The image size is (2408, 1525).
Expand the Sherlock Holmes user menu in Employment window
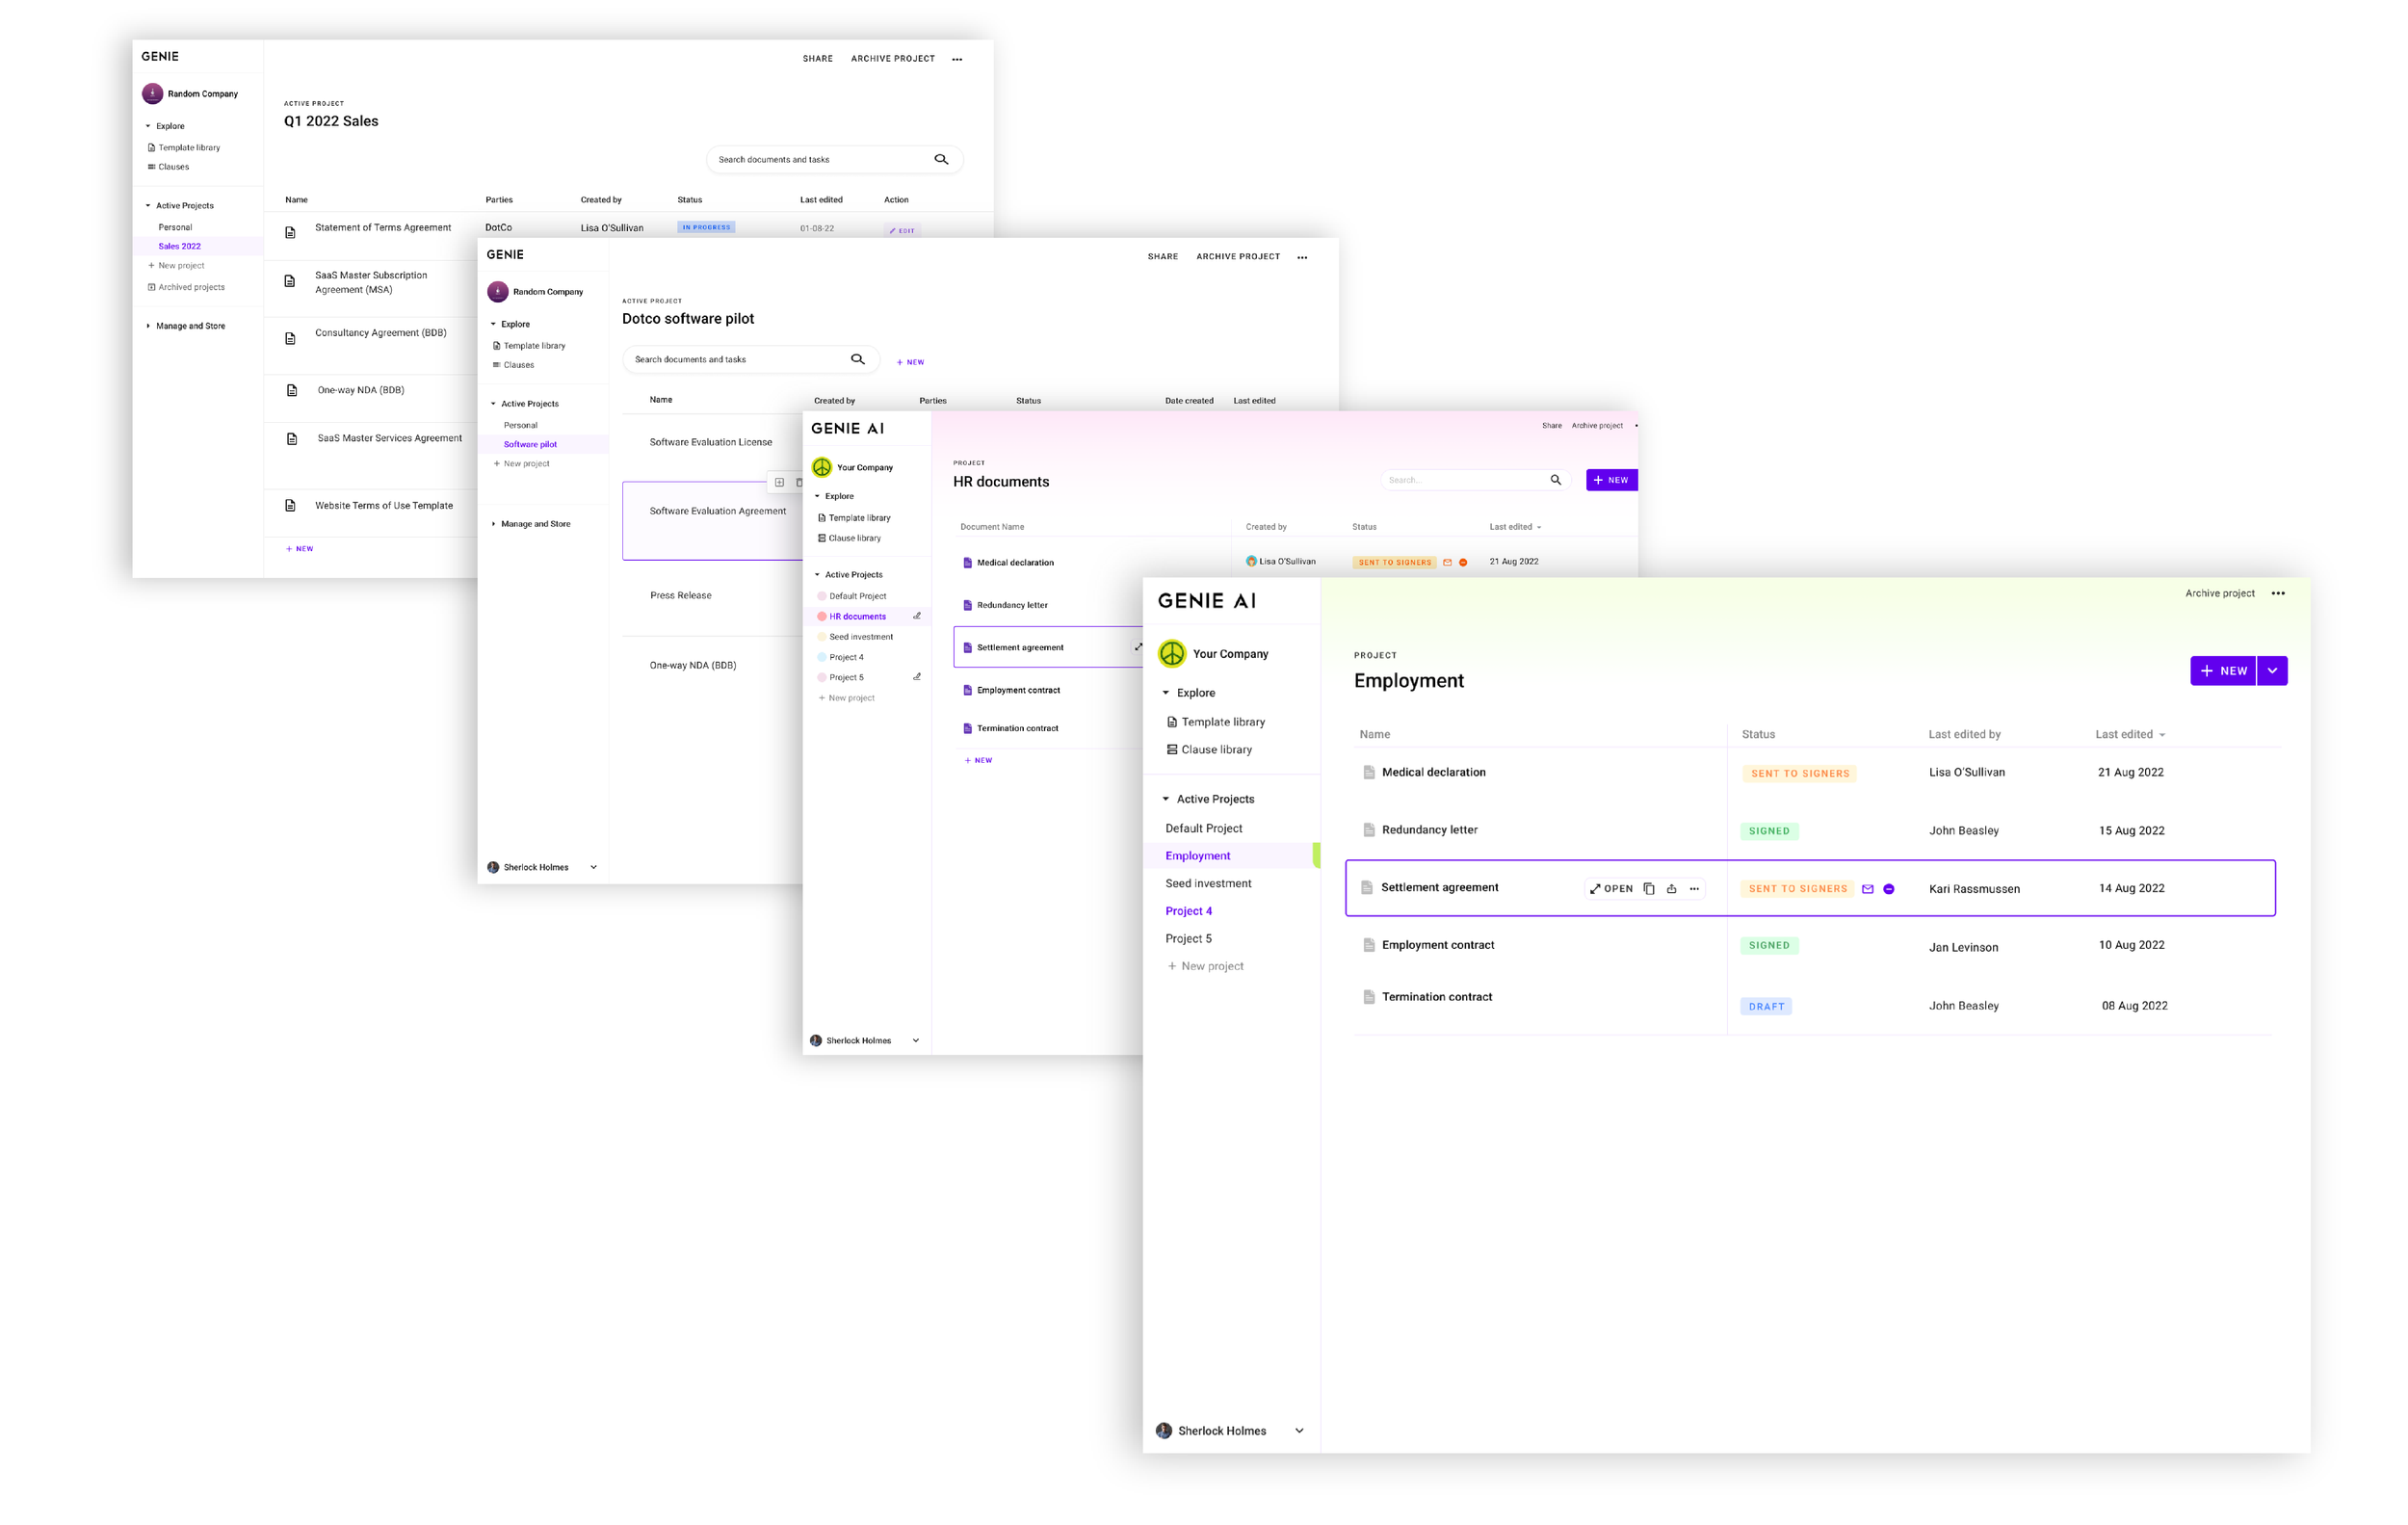[1299, 1430]
